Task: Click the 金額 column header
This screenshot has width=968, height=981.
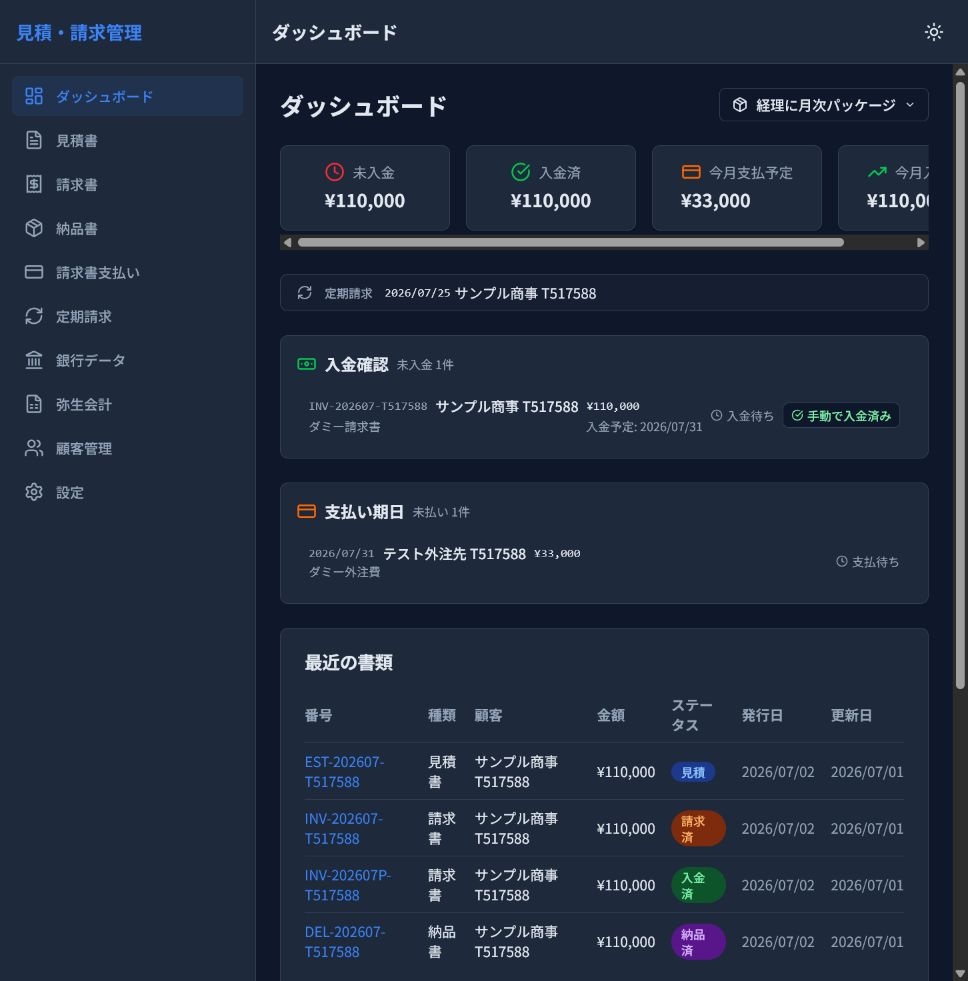Action: (x=611, y=715)
